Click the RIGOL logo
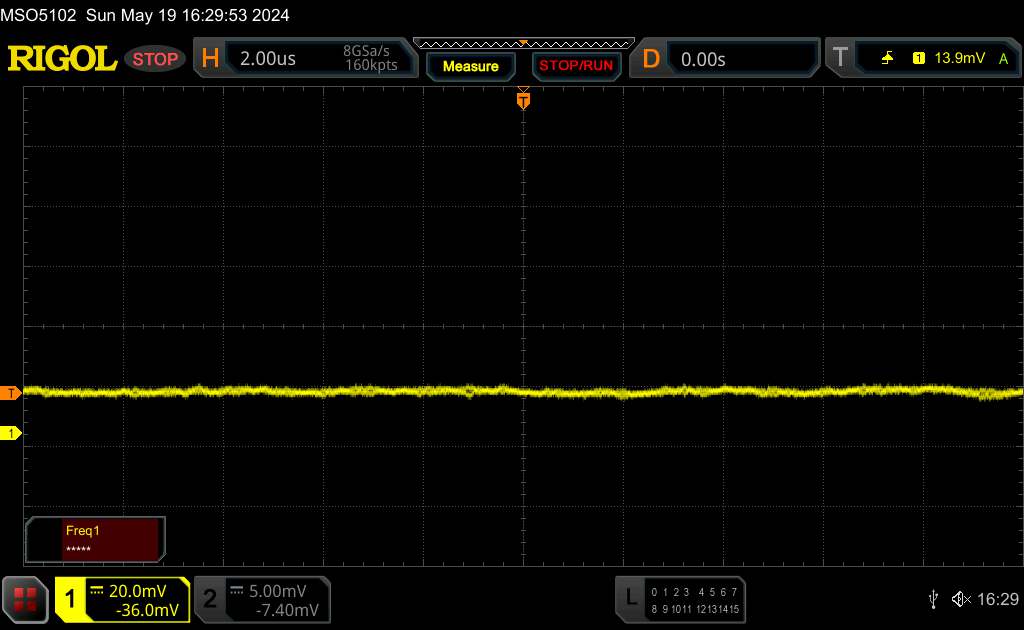 [x=62, y=59]
